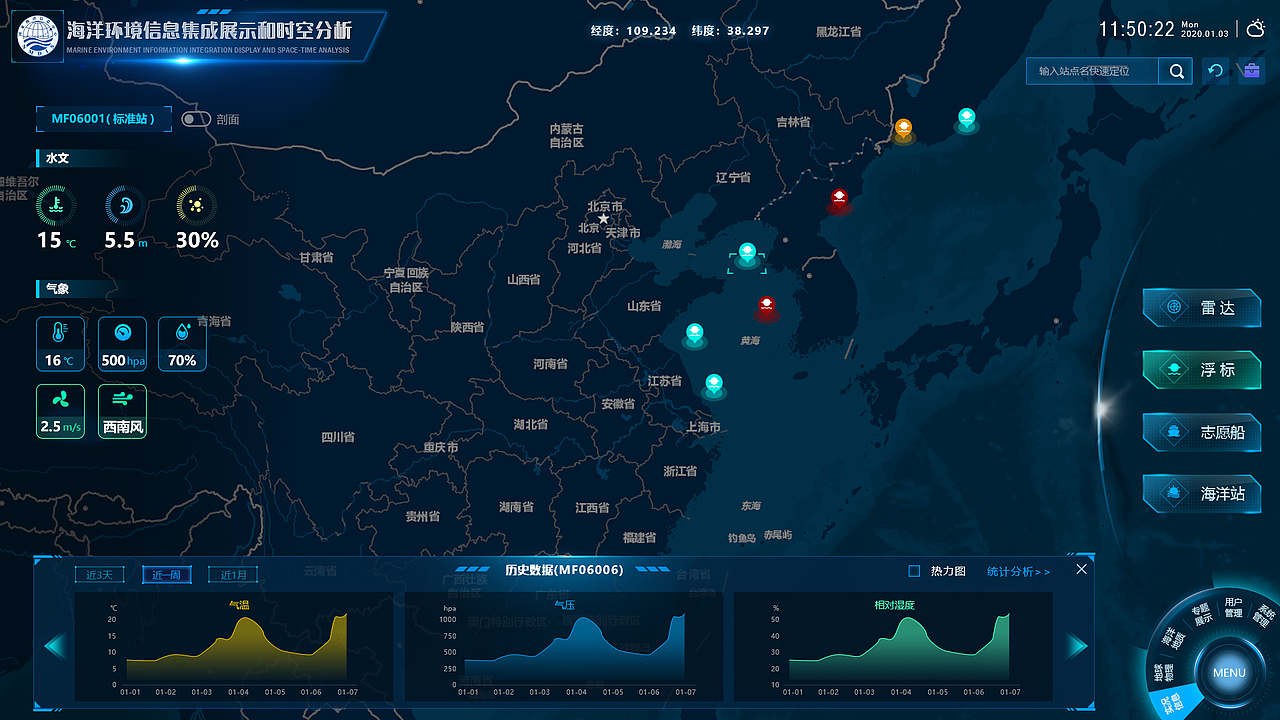Select the 30% circular sun icon
Viewport: 1280px width, 720px height.
coord(196,205)
